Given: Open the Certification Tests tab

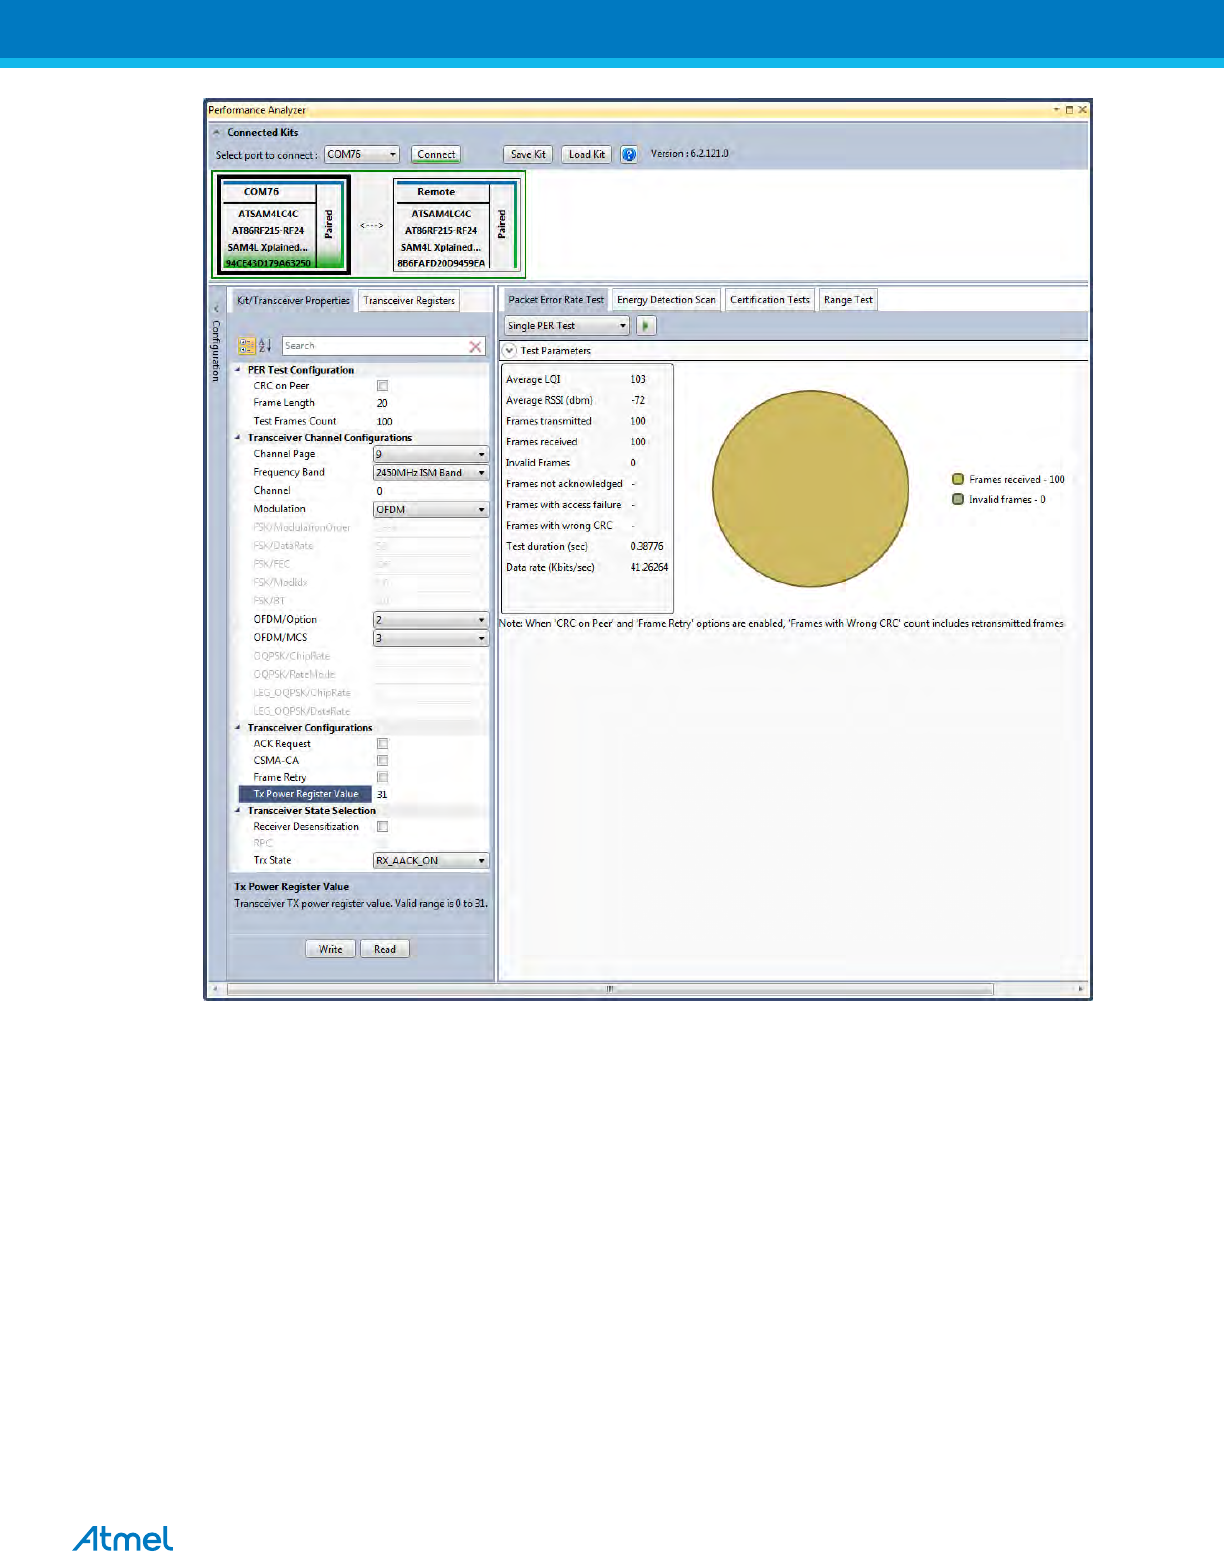Looking at the screenshot, I should [770, 300].
